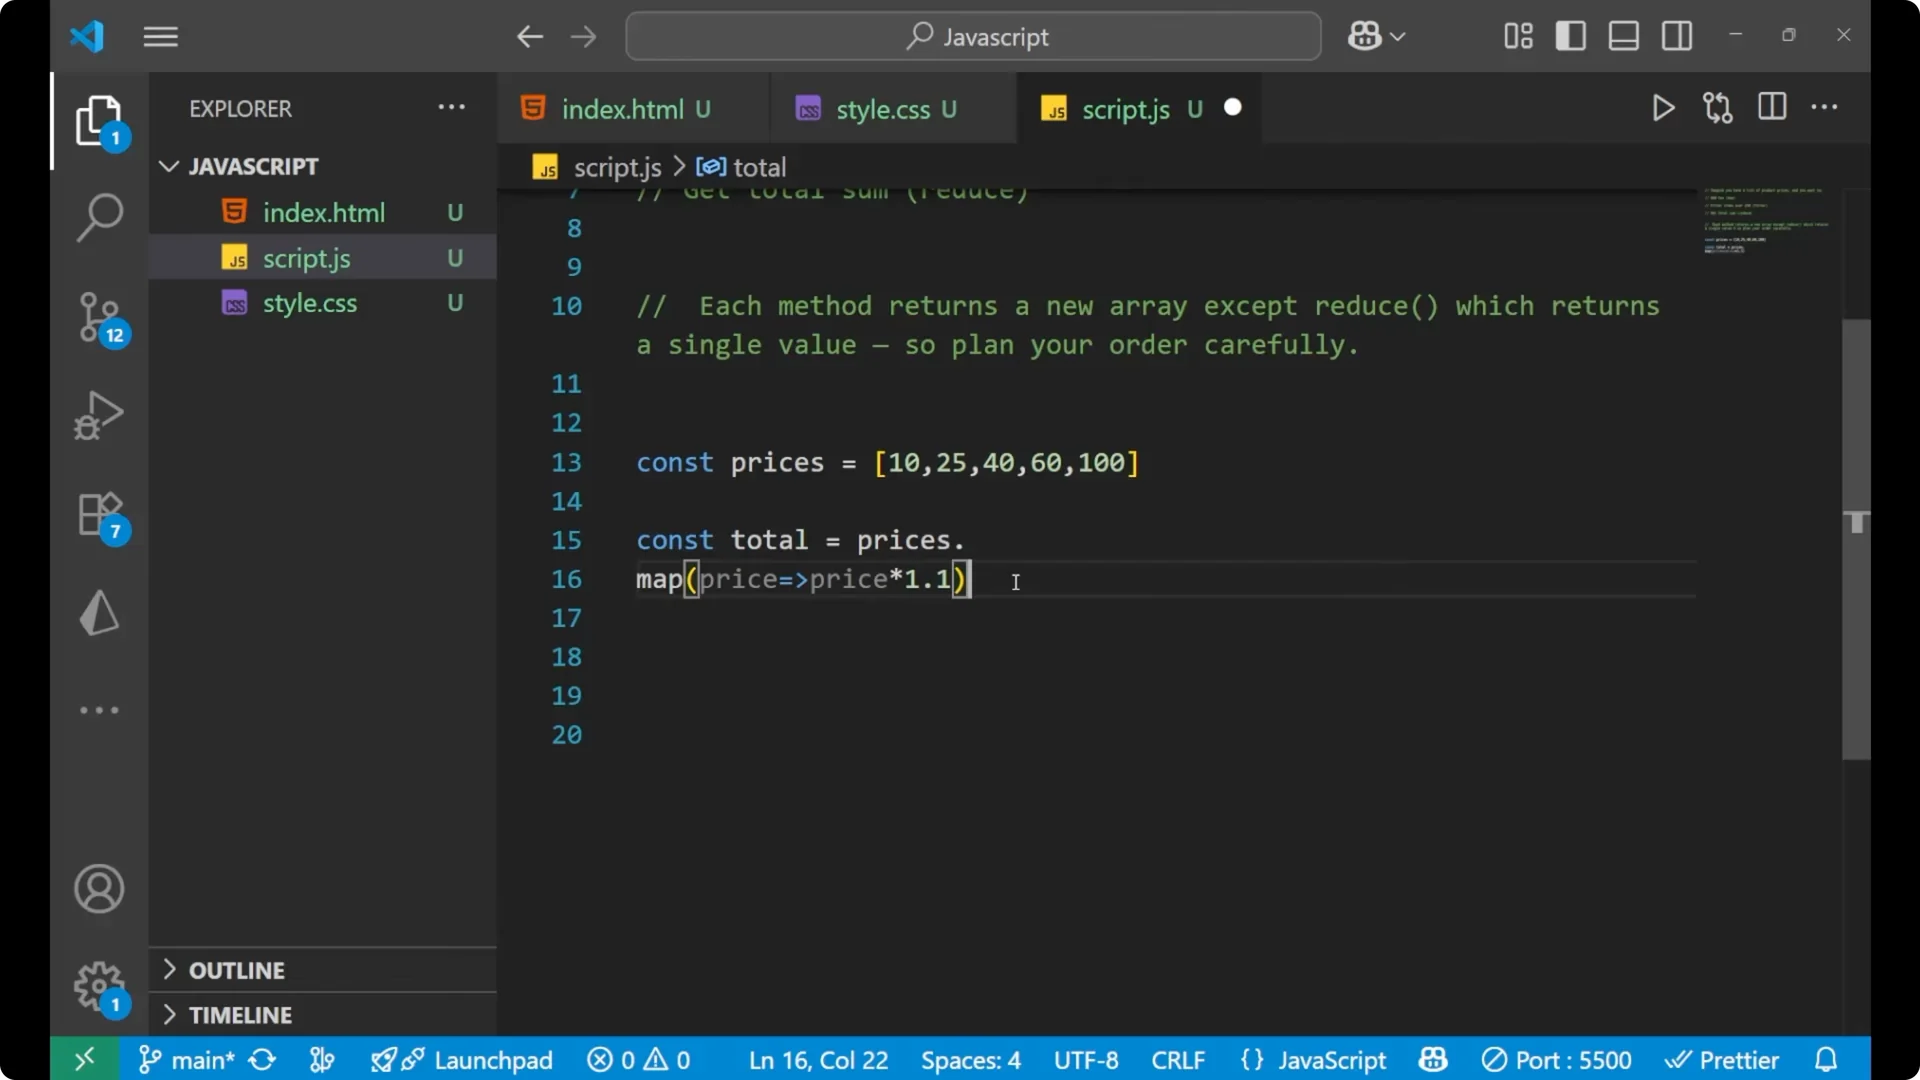The height and width of the screenshot is (1080, 1920).
Task: Switch to the style.css tab
Action: (890, 109)
